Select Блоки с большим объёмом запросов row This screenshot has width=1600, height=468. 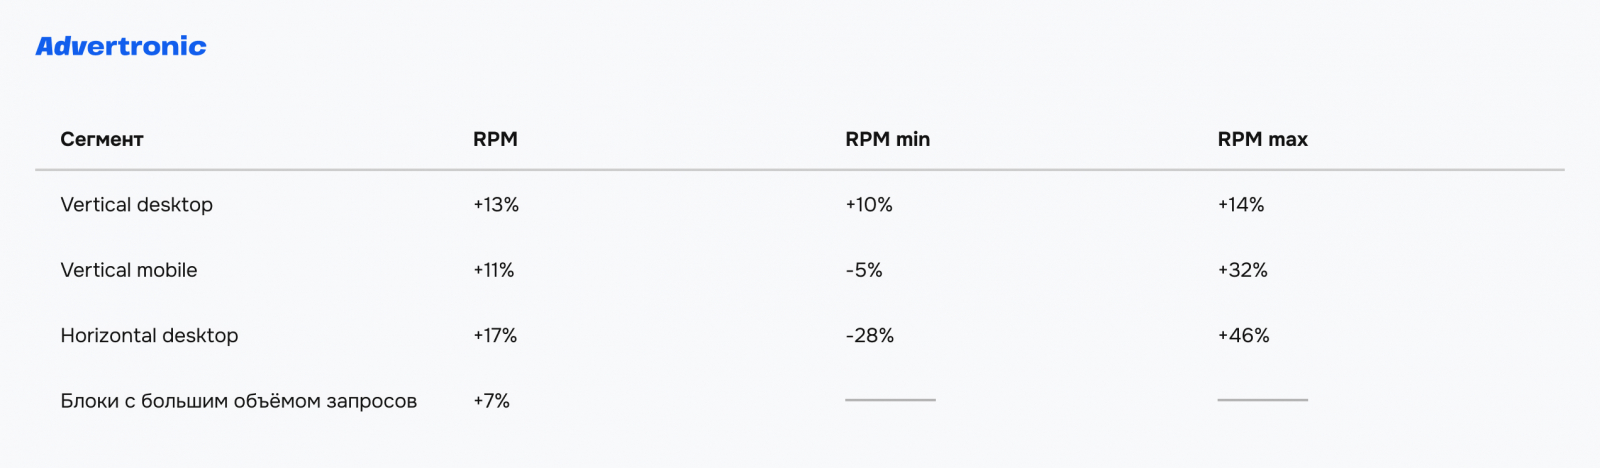click(x=238, y=401)
